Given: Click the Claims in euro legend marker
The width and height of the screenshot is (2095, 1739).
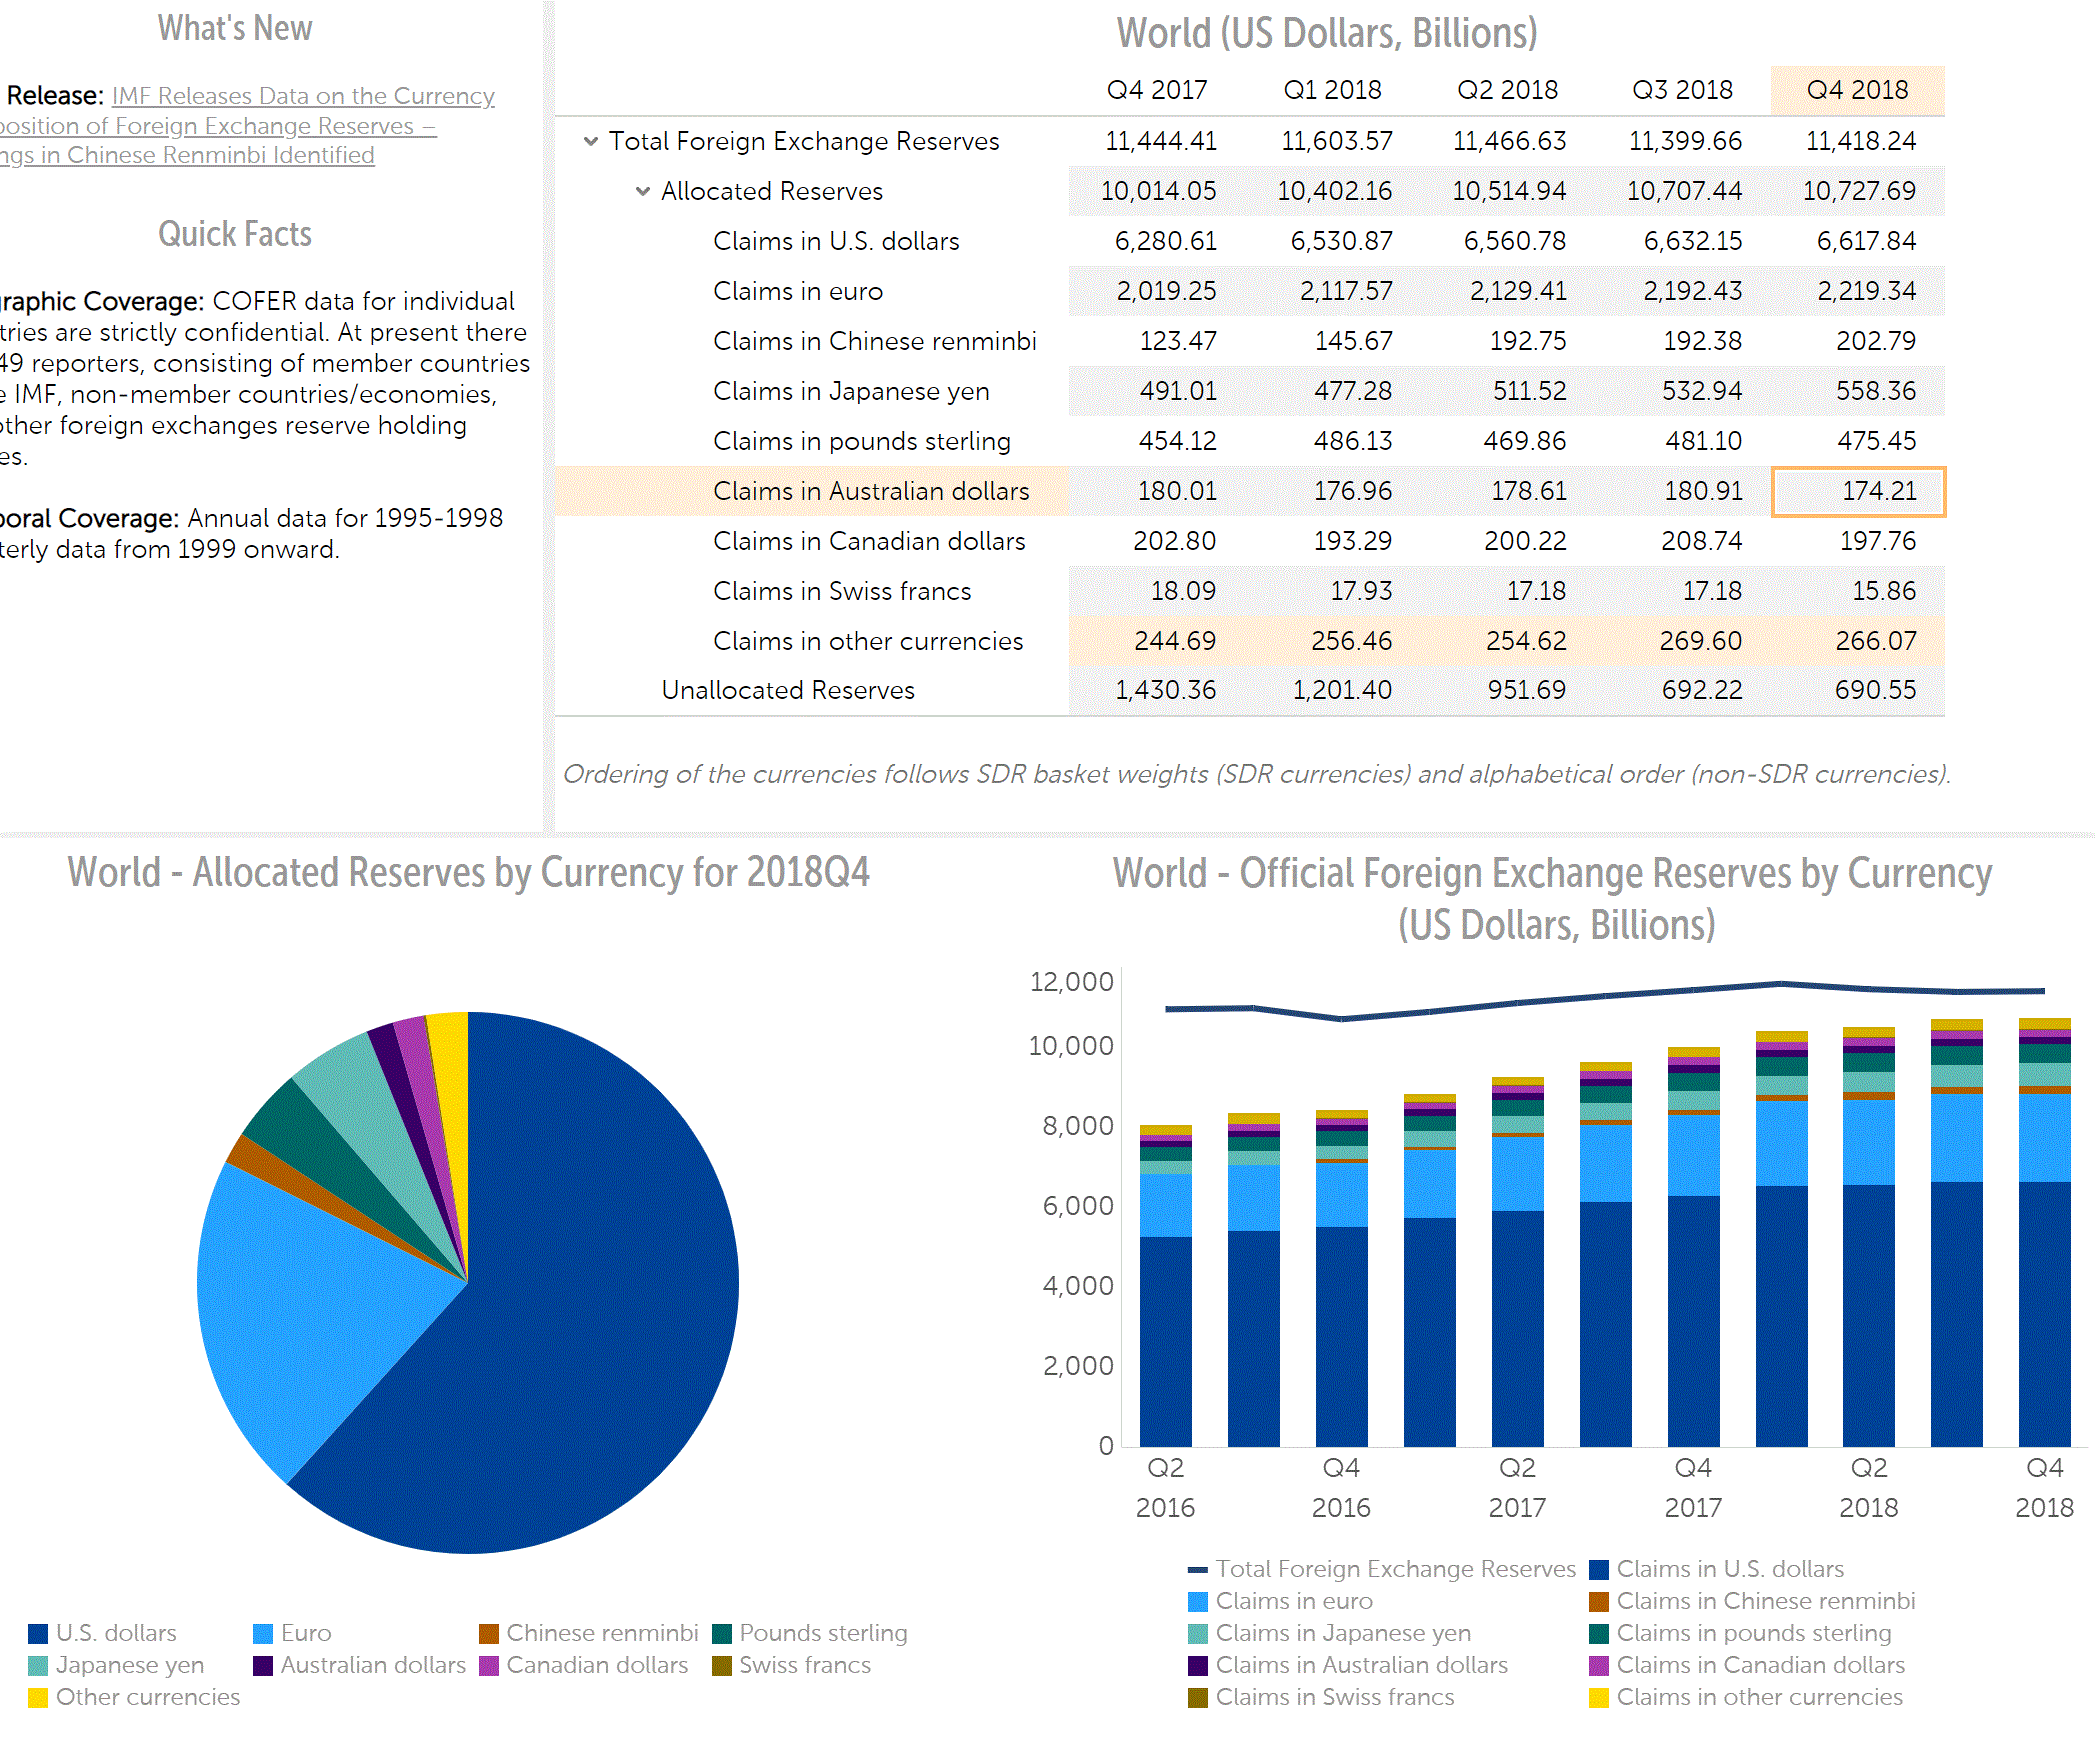Looking at the screenshot, I should [1198, 1602].
